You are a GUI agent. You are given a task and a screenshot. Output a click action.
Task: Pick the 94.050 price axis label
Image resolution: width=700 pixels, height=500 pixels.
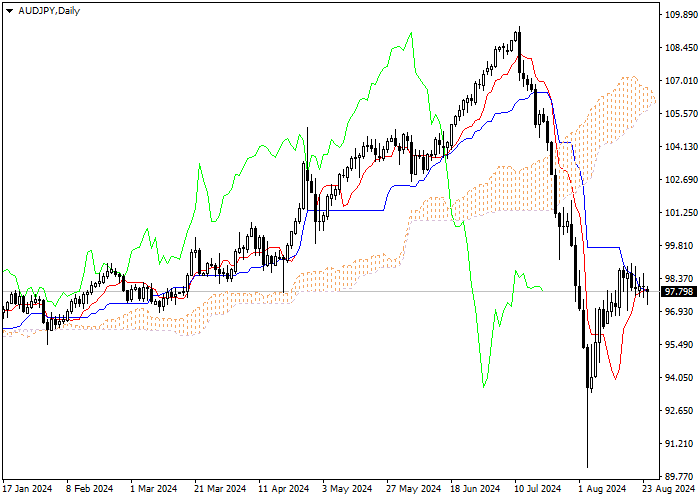679,378
